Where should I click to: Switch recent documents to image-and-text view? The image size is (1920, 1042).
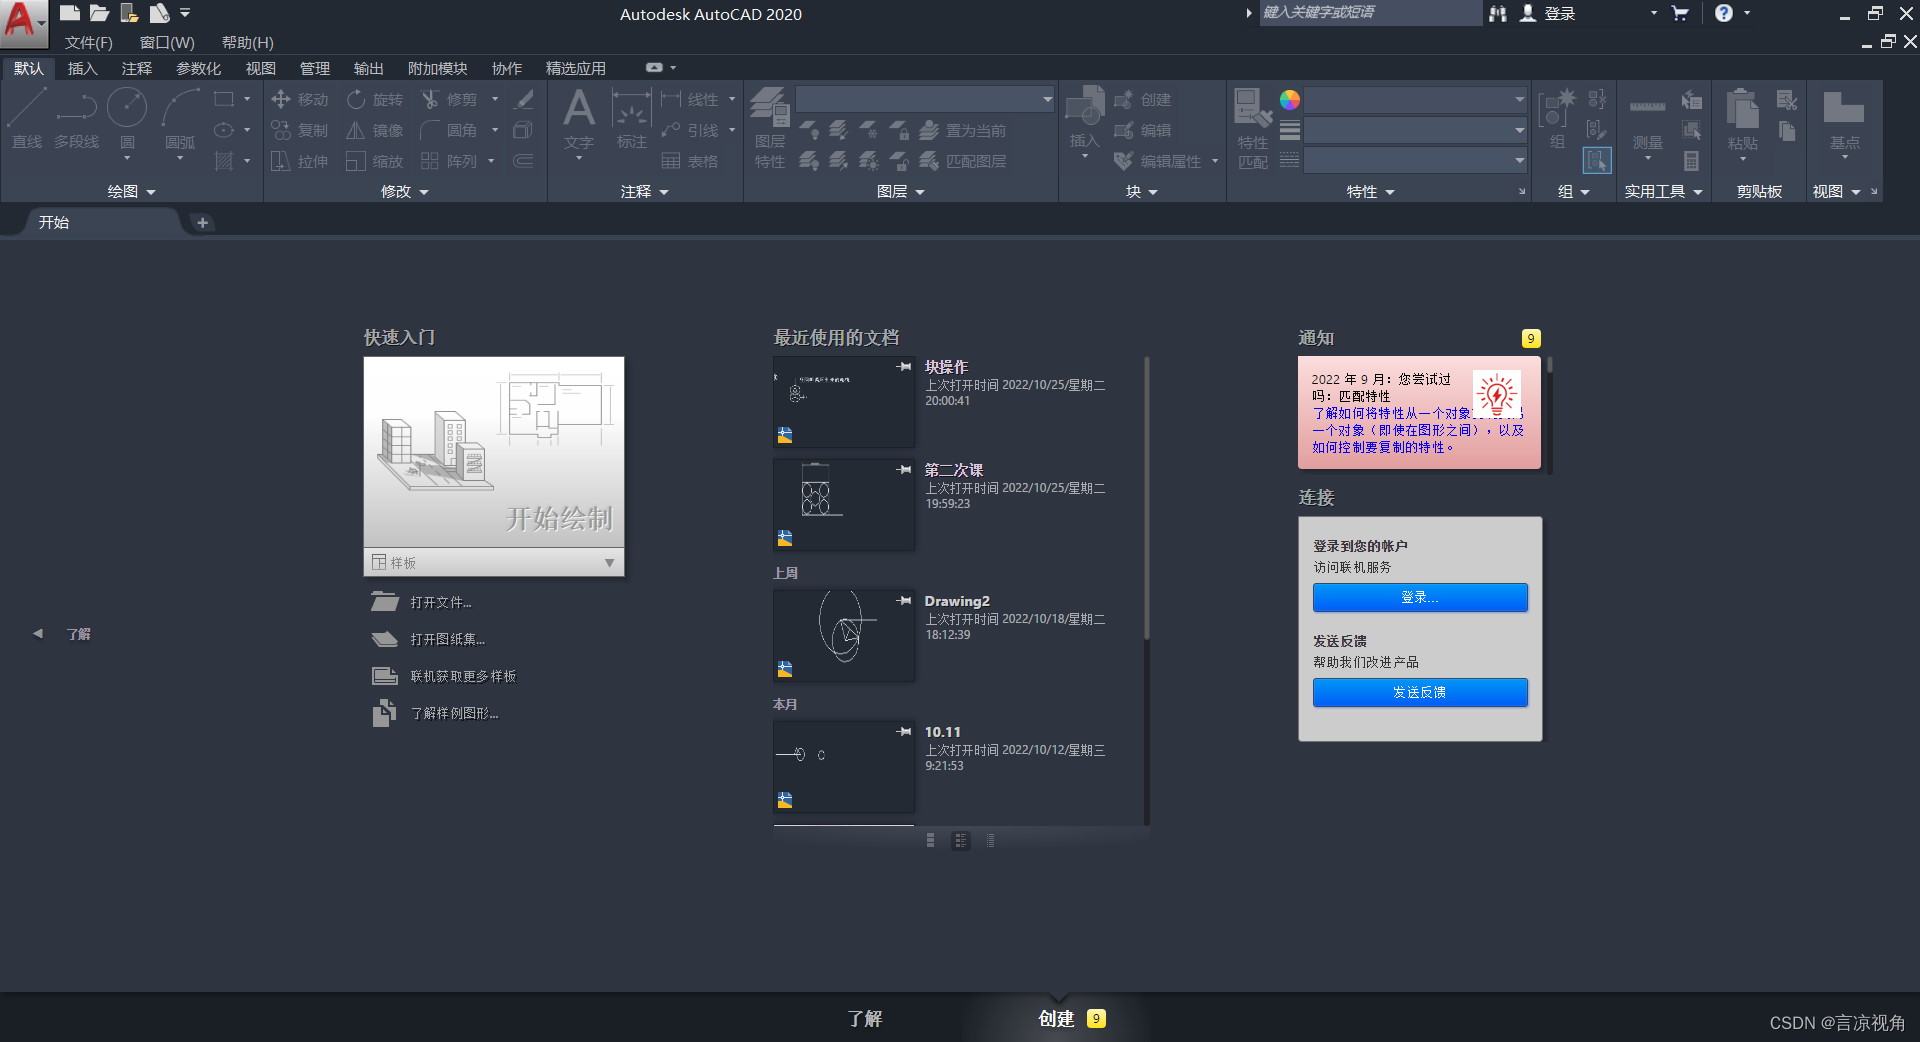point(961,841)
